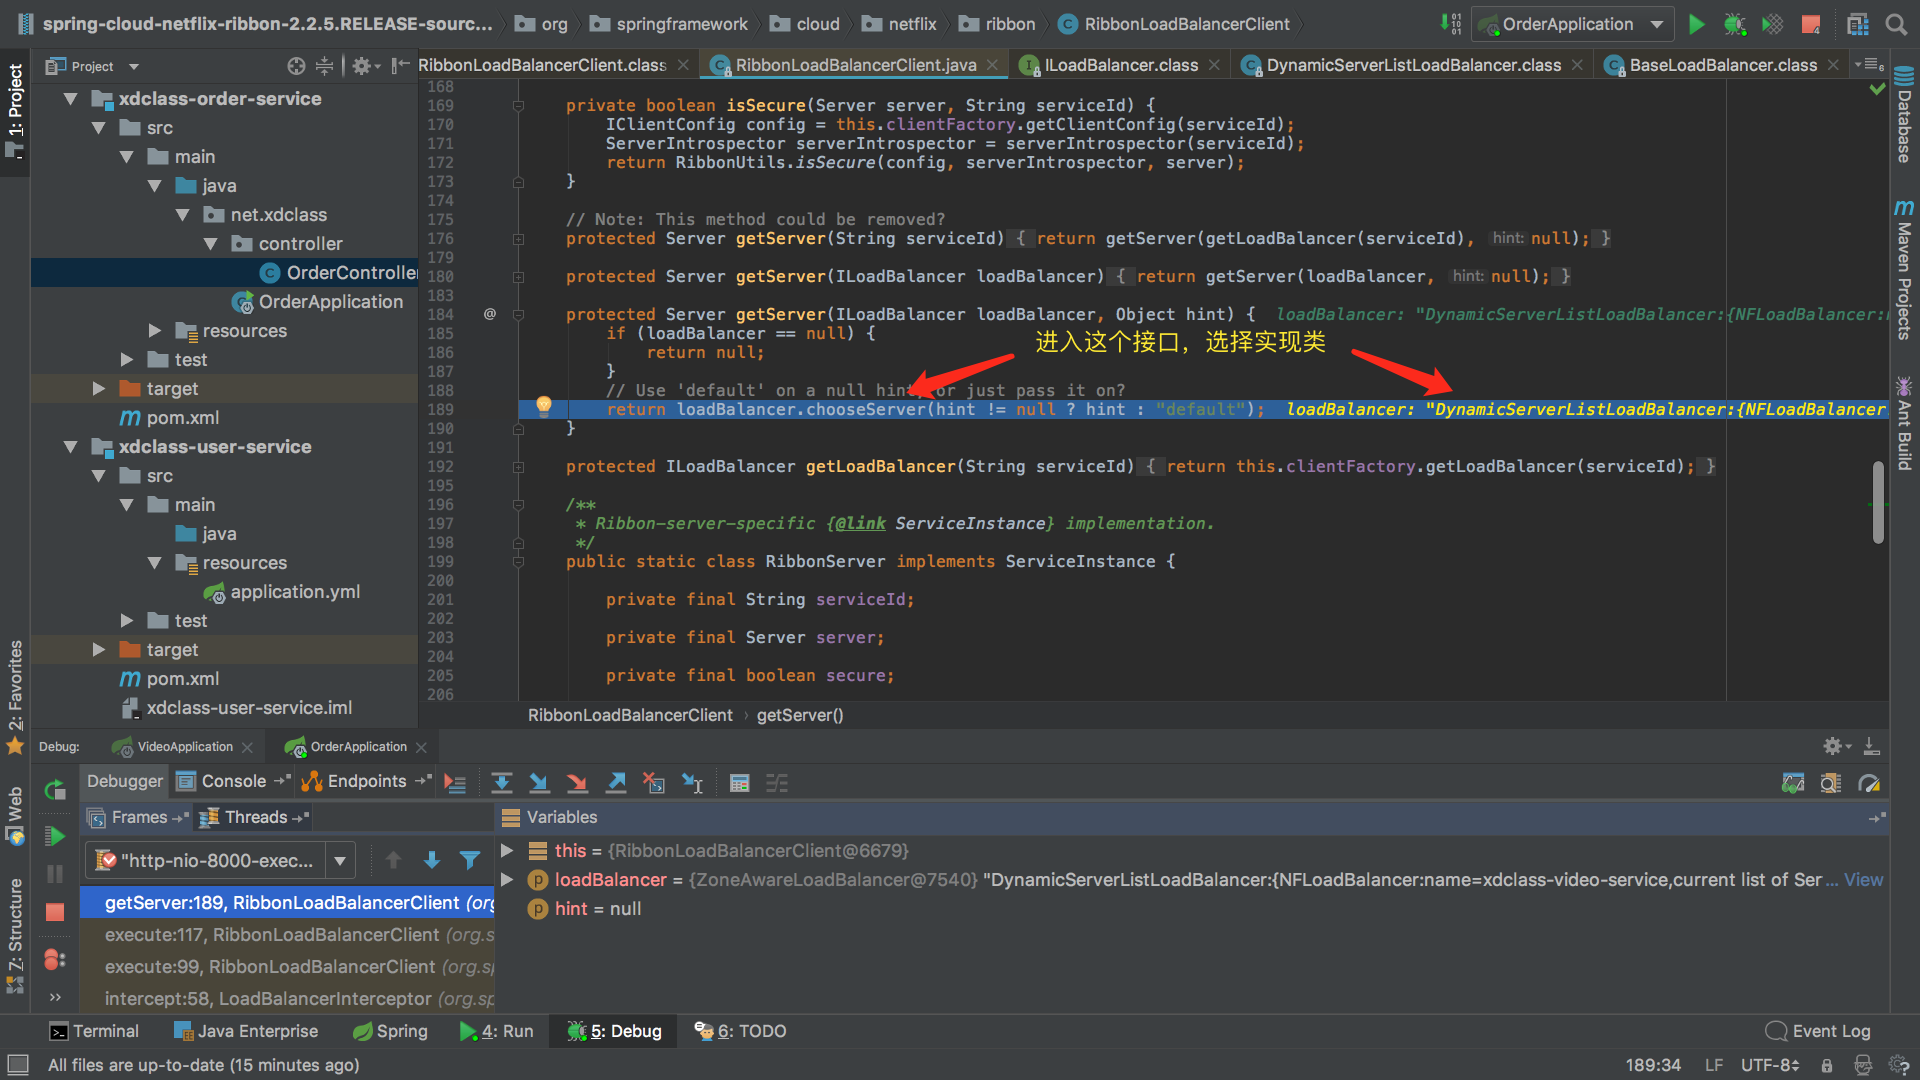Click Resume Program green arrow

55,836
